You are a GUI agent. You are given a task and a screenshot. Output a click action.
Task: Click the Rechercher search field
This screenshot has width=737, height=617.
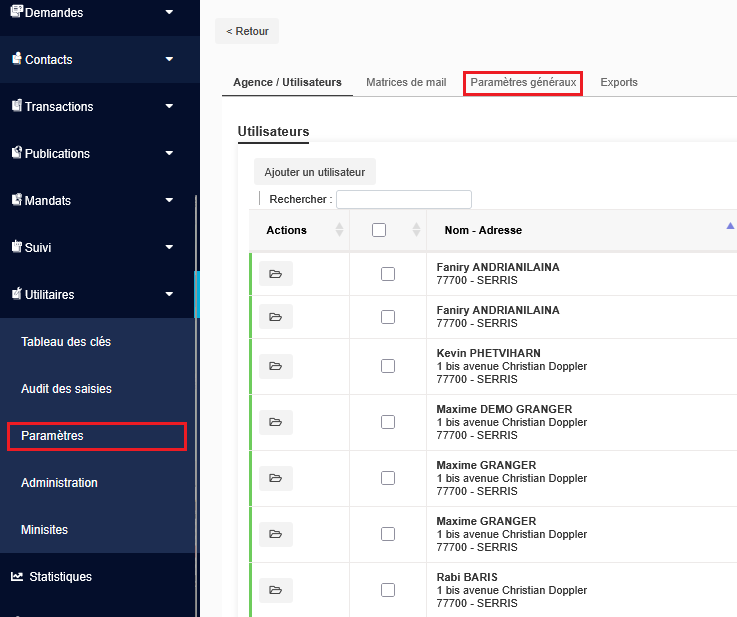coord(403,199)
